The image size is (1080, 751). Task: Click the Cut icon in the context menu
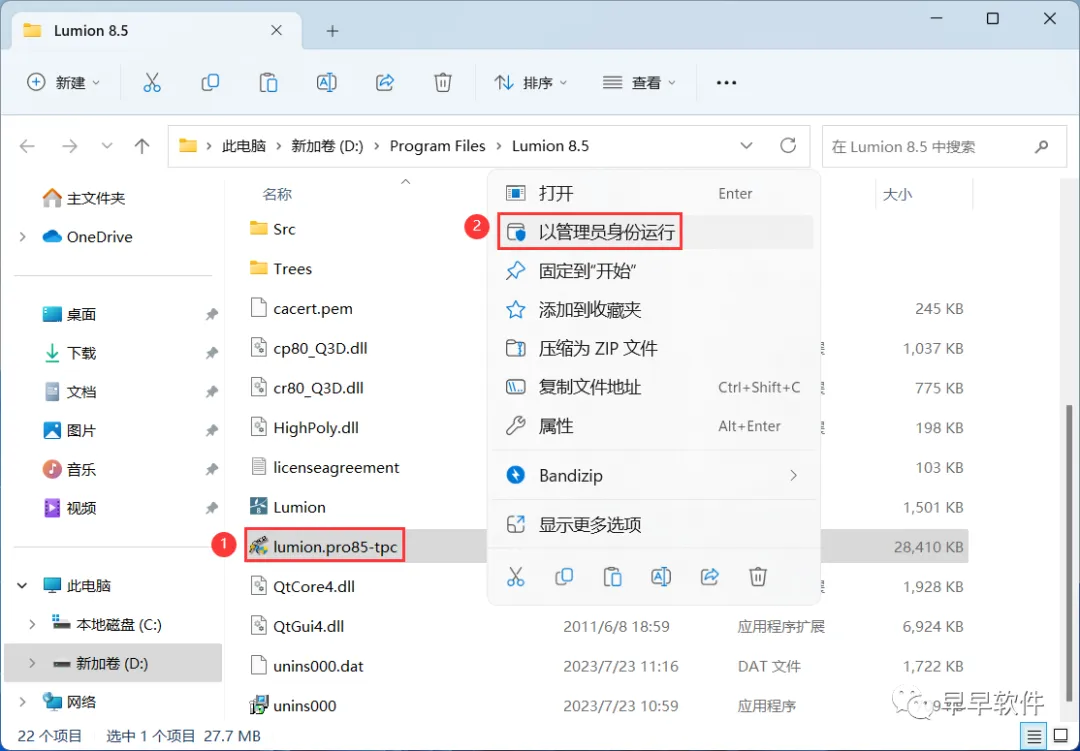point(516,577)
